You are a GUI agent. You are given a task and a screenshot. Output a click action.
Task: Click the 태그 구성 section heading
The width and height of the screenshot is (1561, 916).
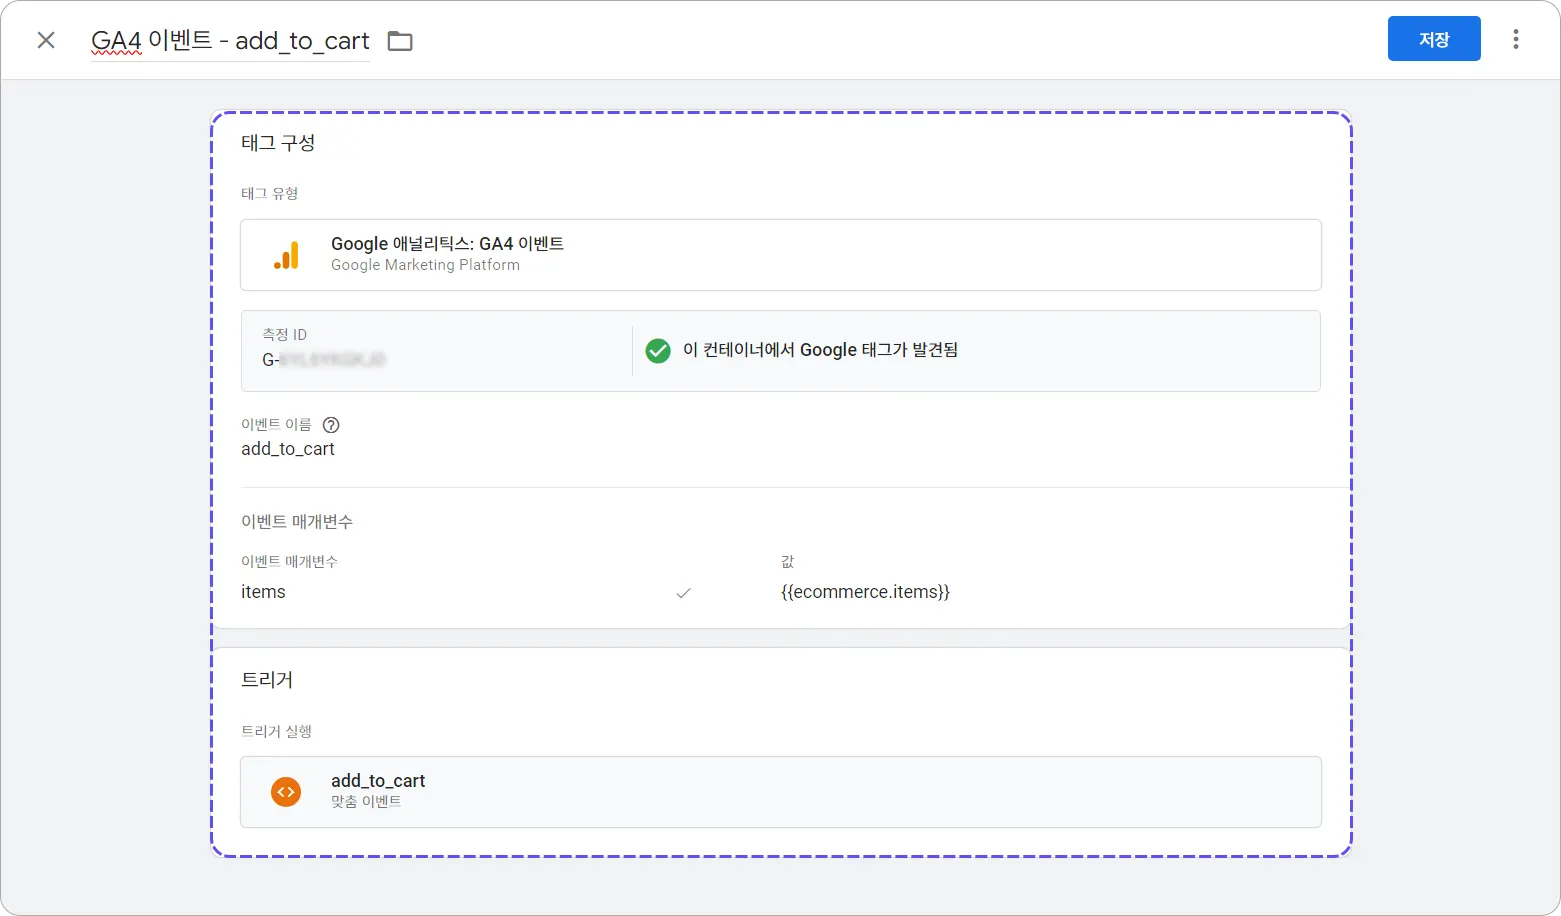click(x=278, y=143)
